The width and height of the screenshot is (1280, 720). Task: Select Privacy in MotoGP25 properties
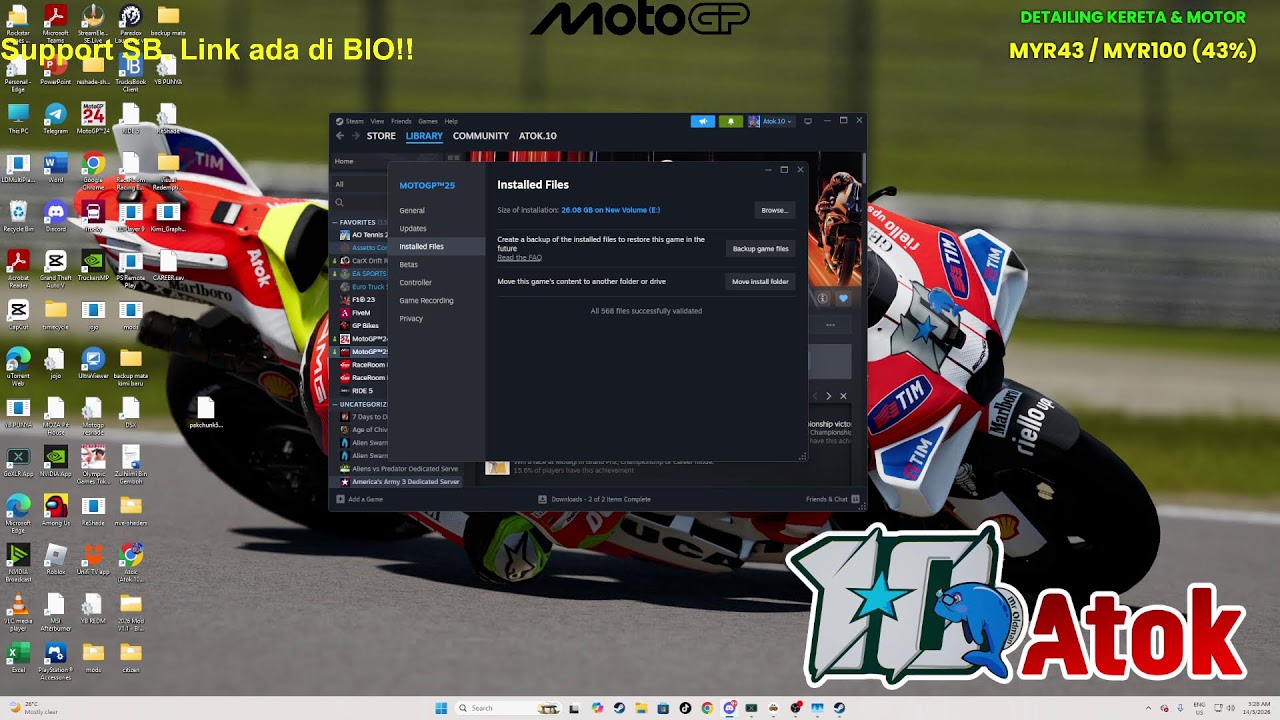411,318
